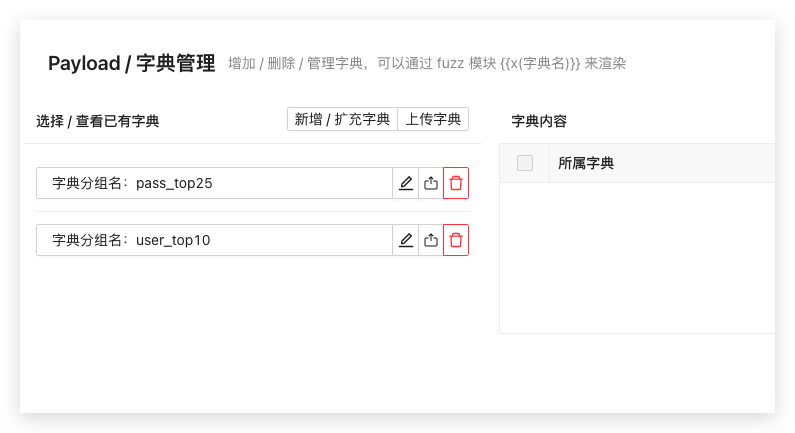This screenshot has height=433, width=795.
Task: Select the 字典分组名: pass_top25 entry
Action: coord(214,183)
